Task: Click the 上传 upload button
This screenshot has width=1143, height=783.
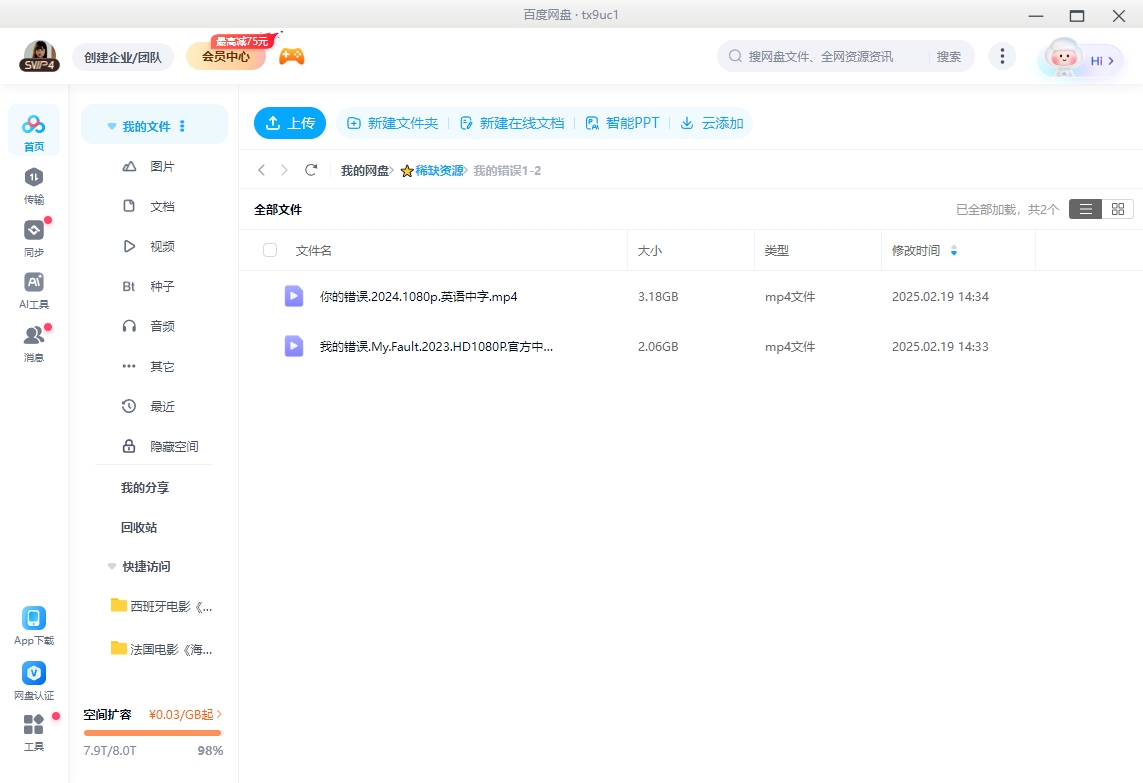Action: (289, 122)
